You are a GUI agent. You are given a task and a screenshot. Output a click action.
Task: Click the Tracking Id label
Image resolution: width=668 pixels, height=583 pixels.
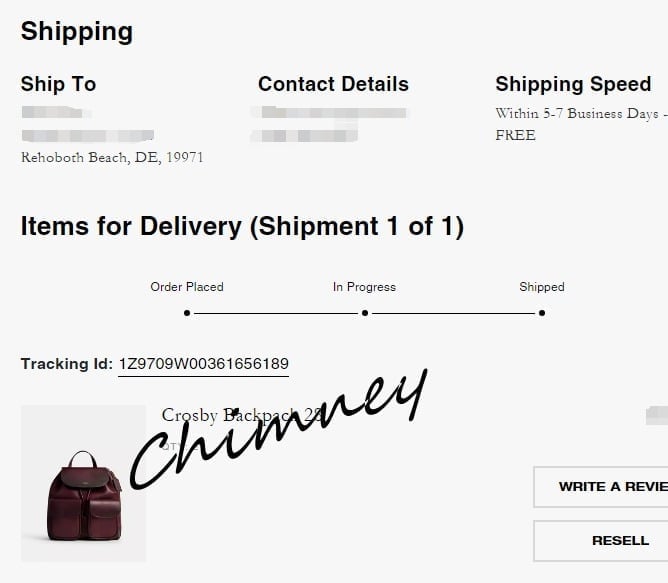click(67, 364)
